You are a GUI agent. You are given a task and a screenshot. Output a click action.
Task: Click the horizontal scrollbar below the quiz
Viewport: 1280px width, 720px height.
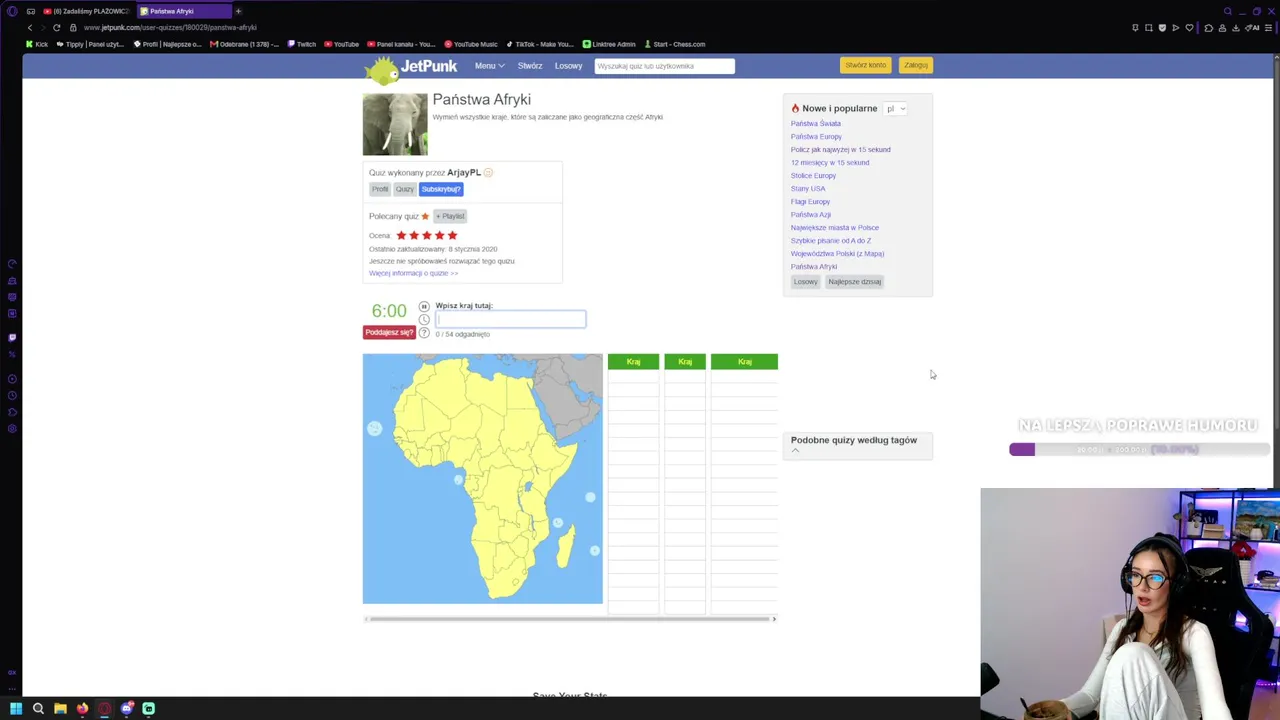[570, 619]
